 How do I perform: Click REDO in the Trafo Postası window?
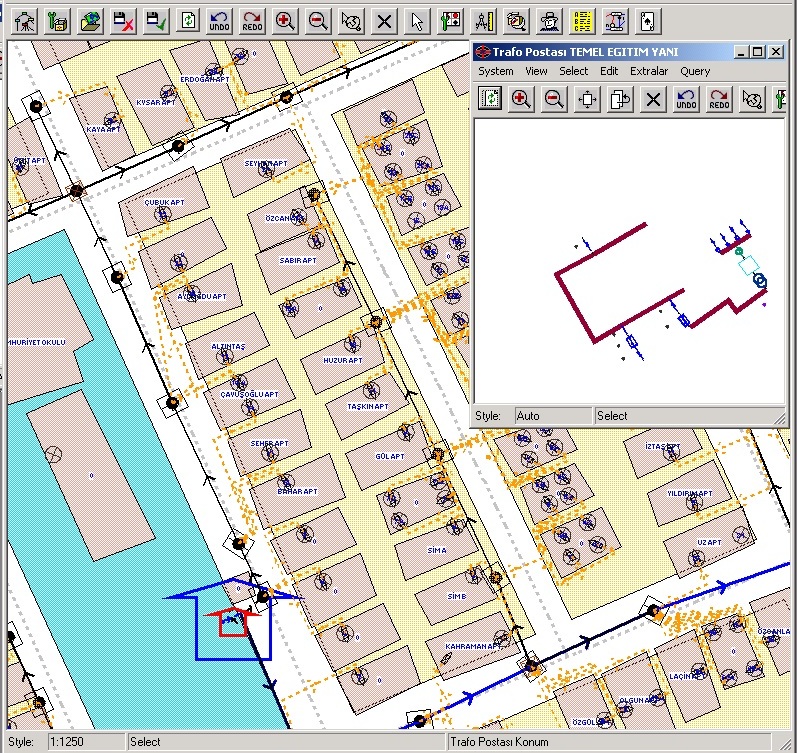[x=719, y=99]
